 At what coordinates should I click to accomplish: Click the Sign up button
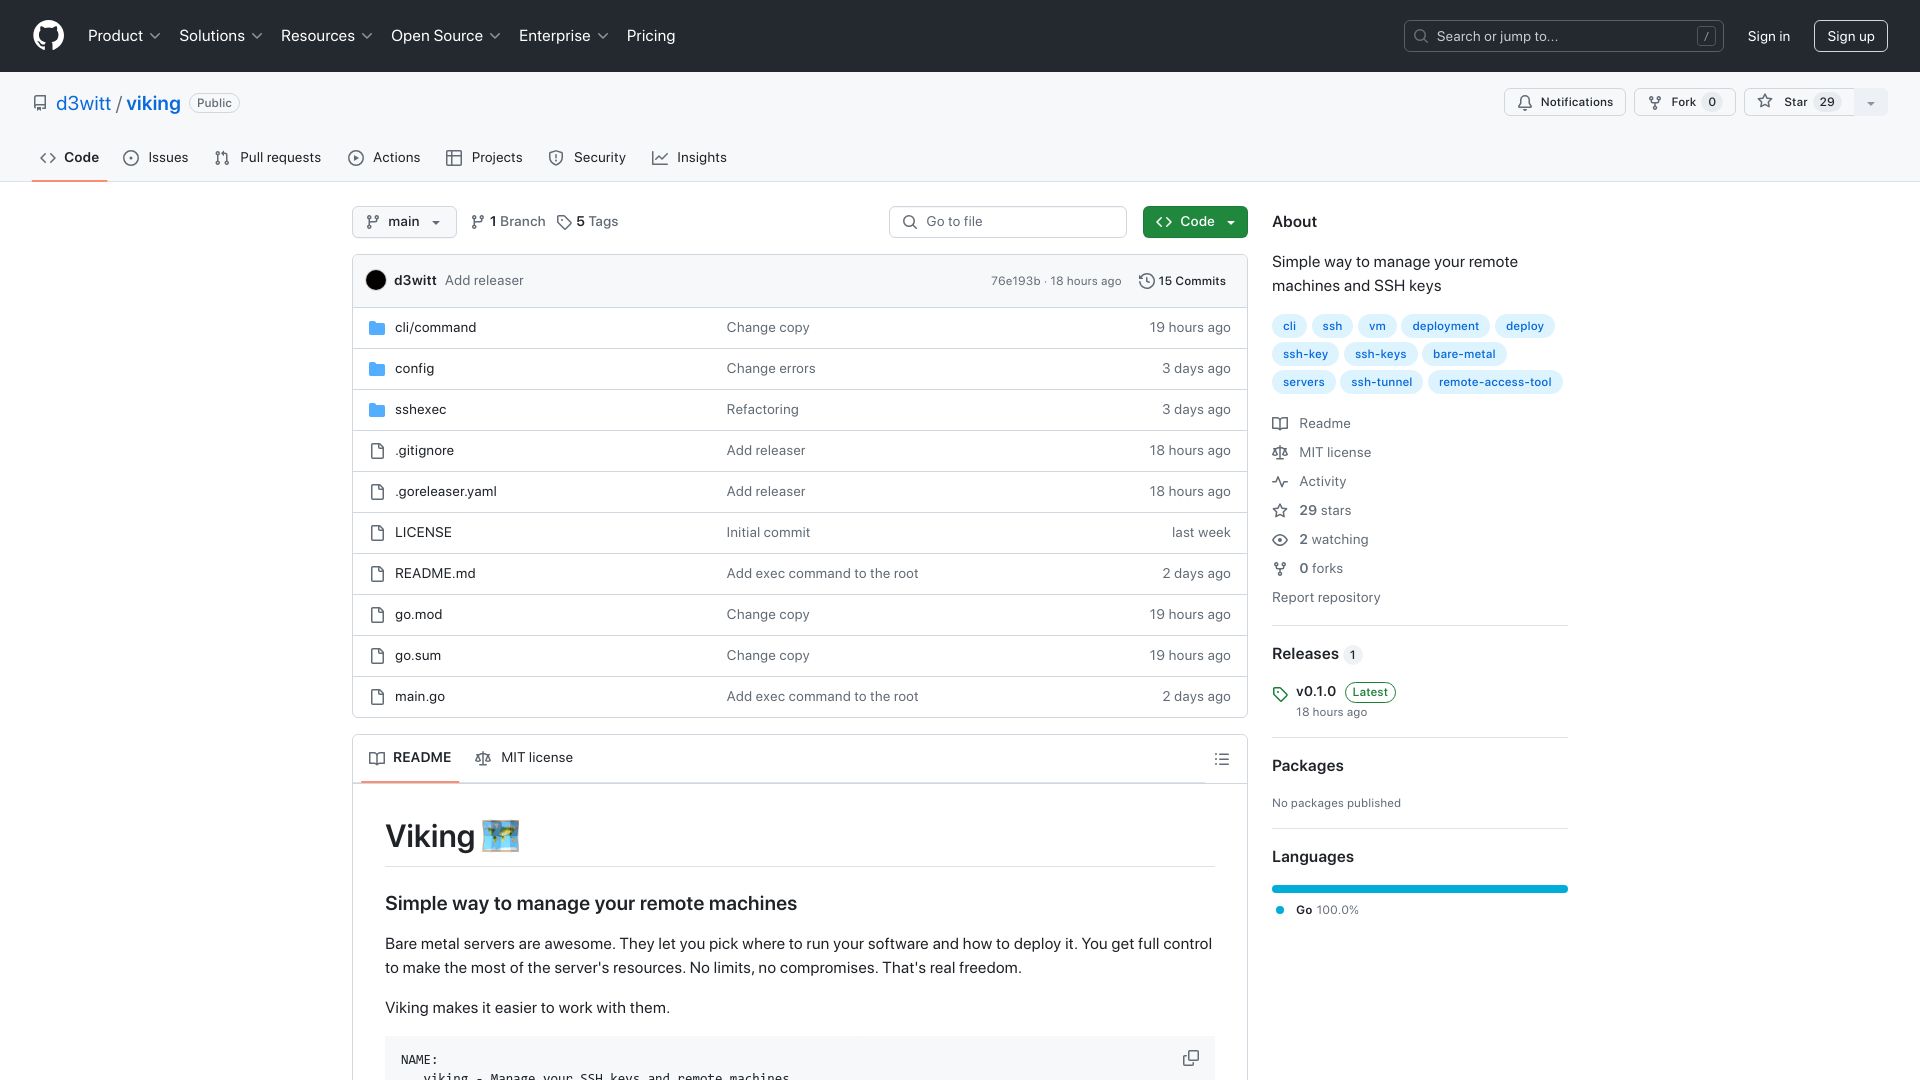(1851, 36)
